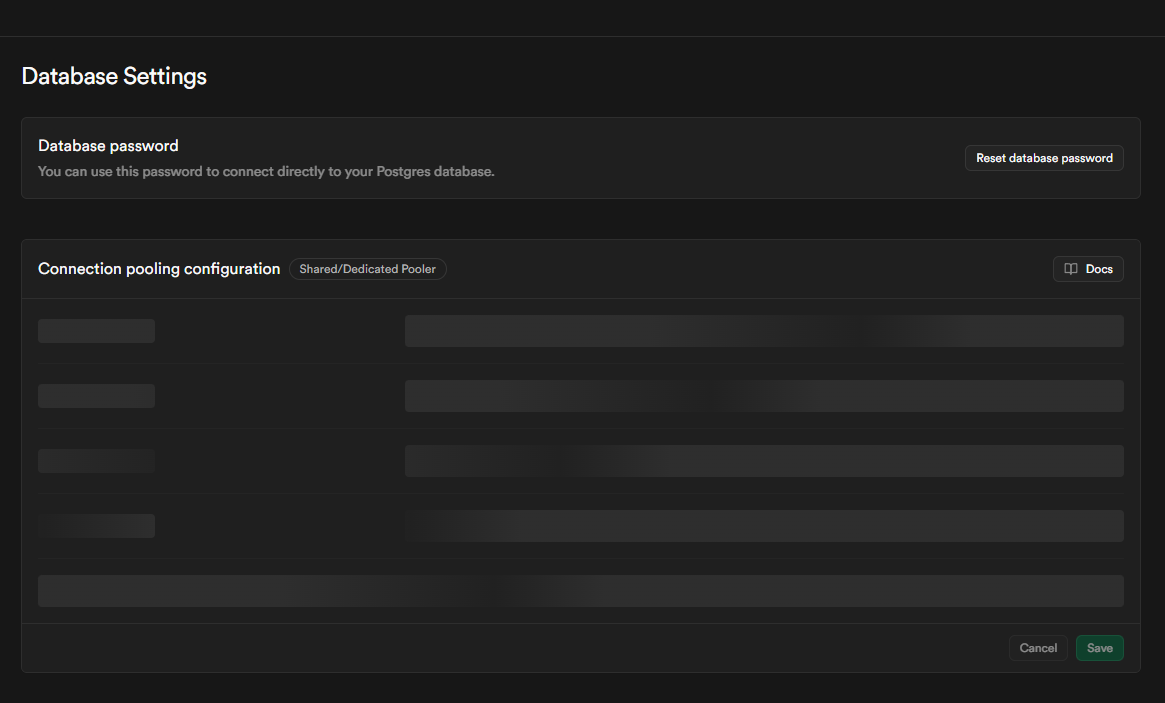Select the Database Settings heading text
Viewport: 1165px width, 703px height.
114,77
